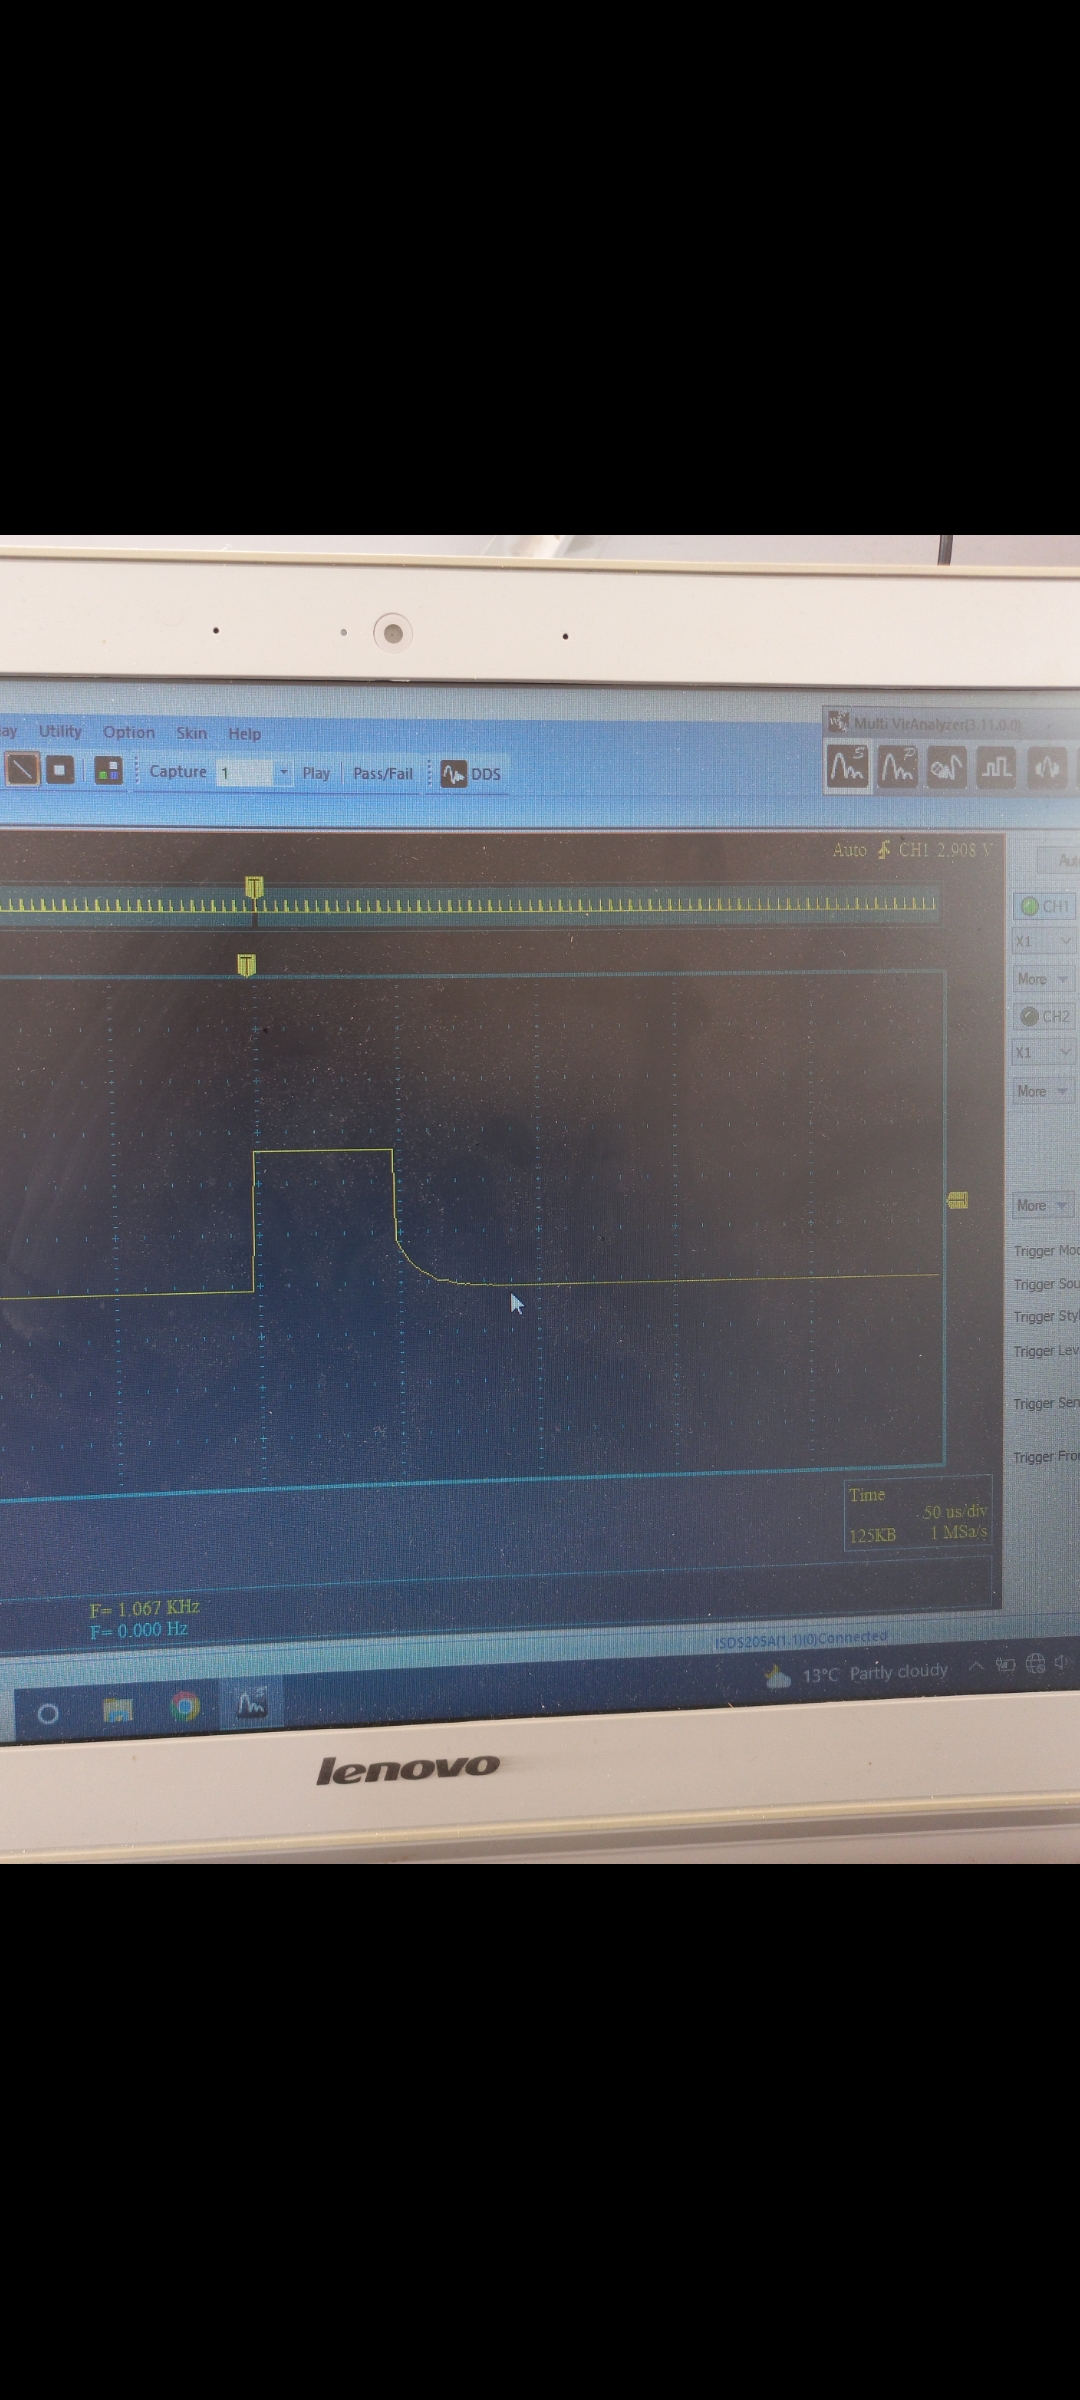
Task: Click the 125KB memory depth readout
Action: click(873, 1535)
